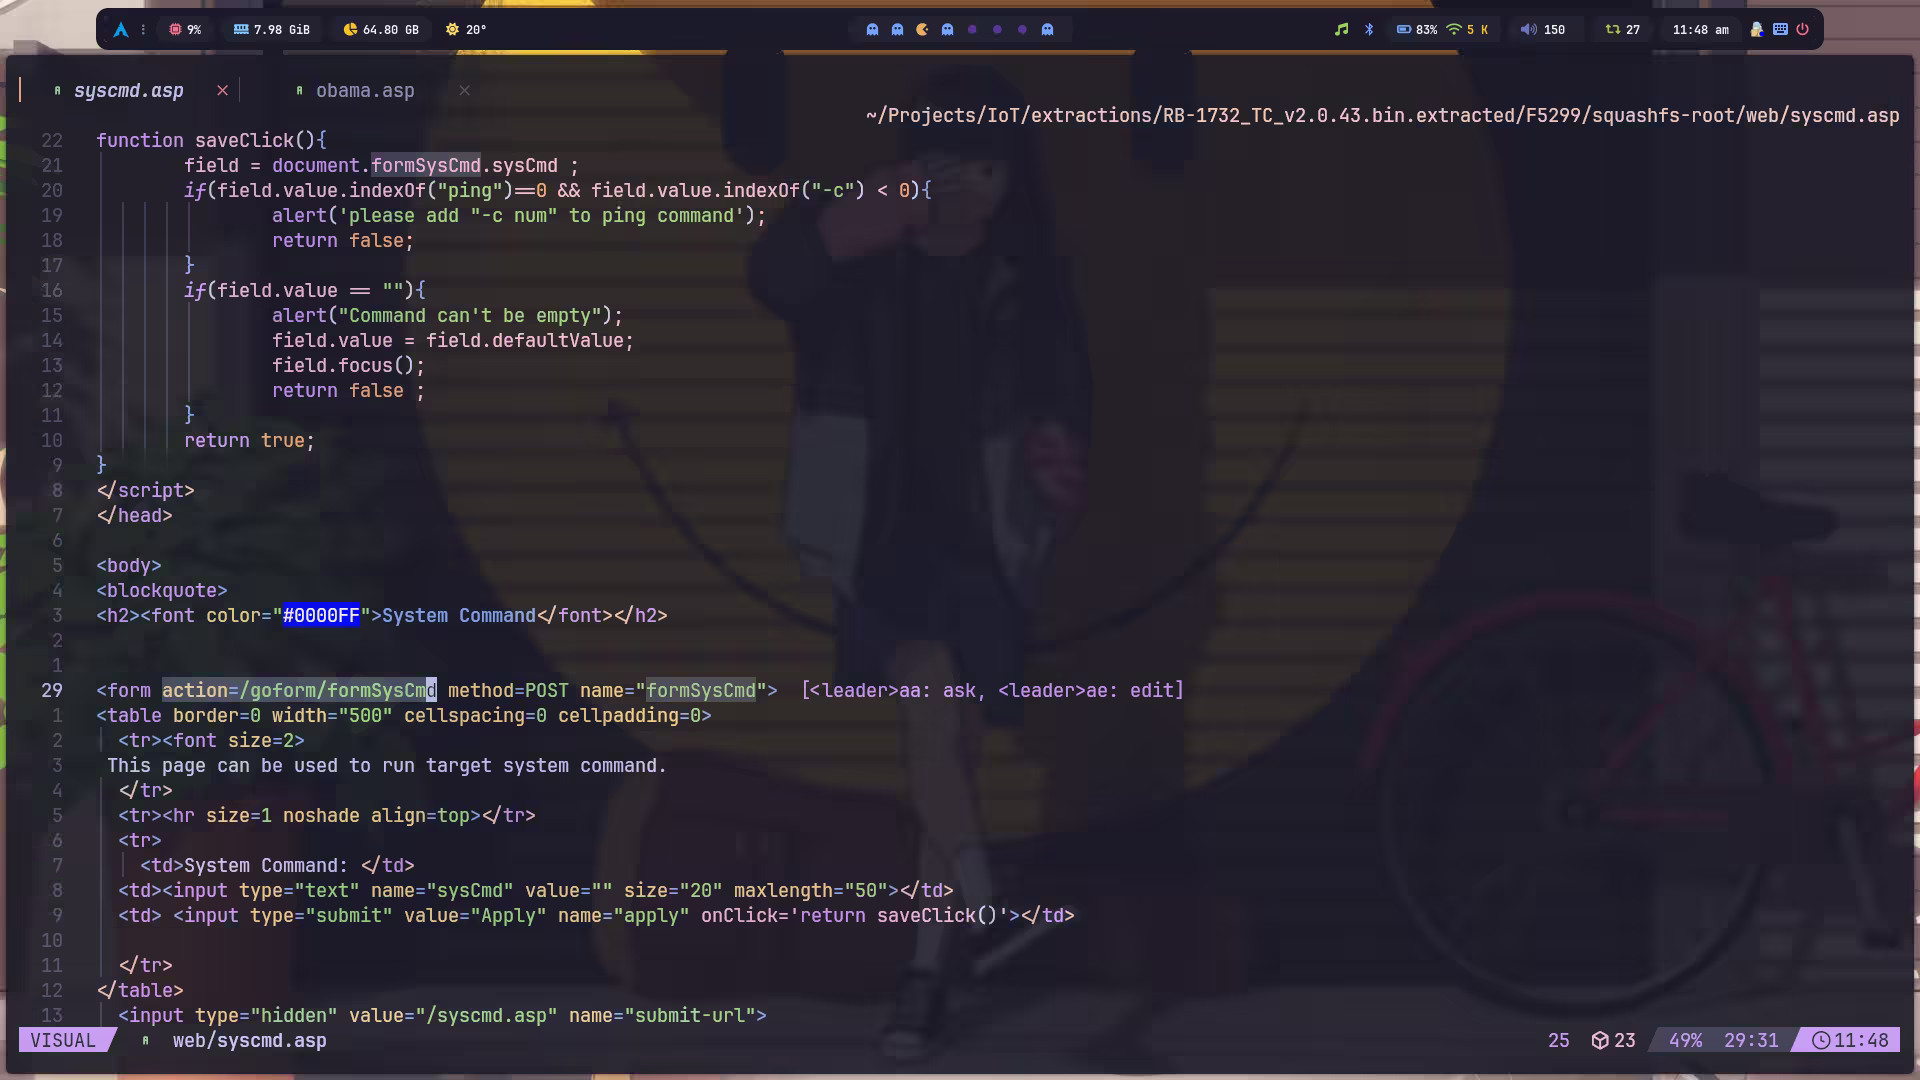Click the Arch Linux launcher icon
Image resolution: width=1920 pixels, height=1080 pixels.
point(121,30)
